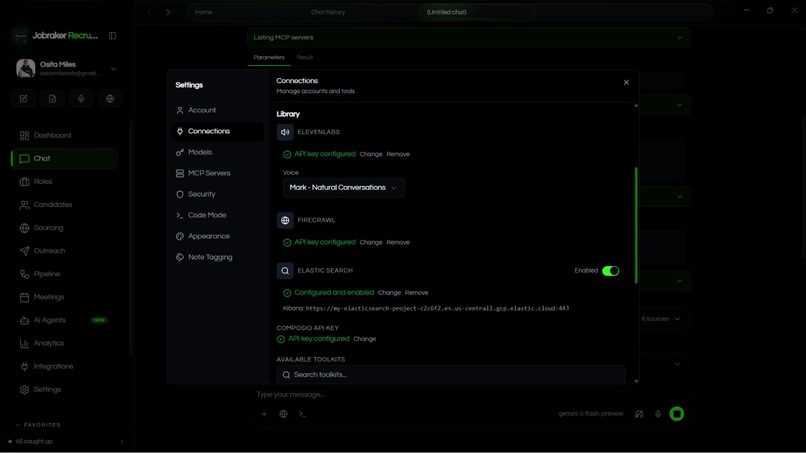Change the Elastic Search configuration

tap(389, 293)
